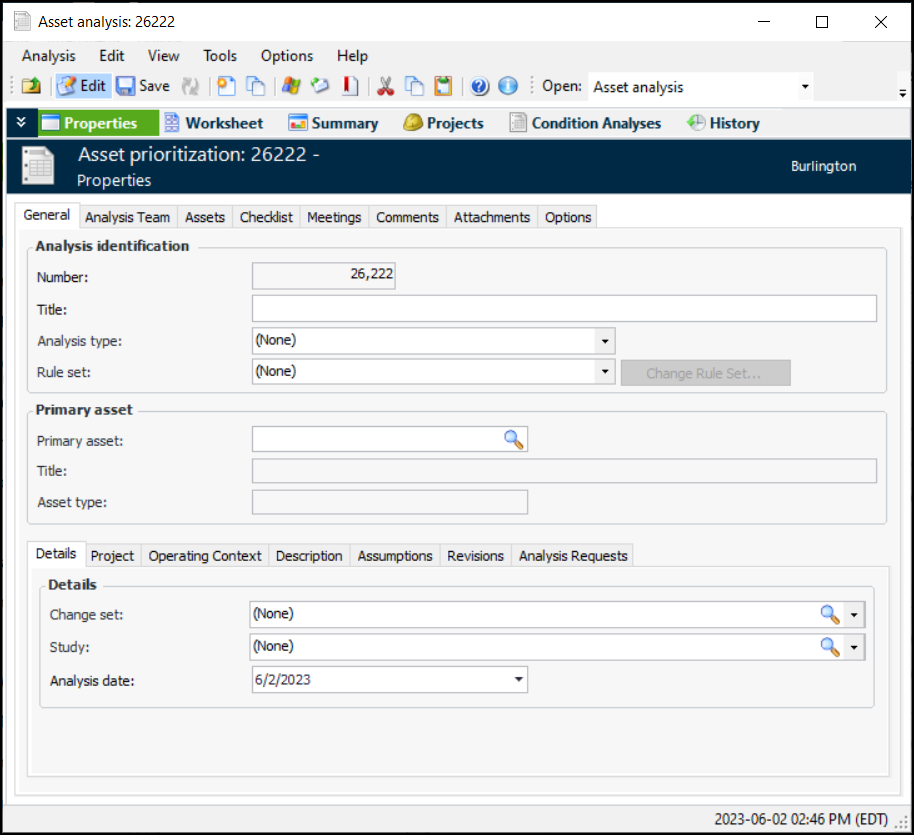Toggle Edit mode in the toolbar

click(x=82, y=86)
